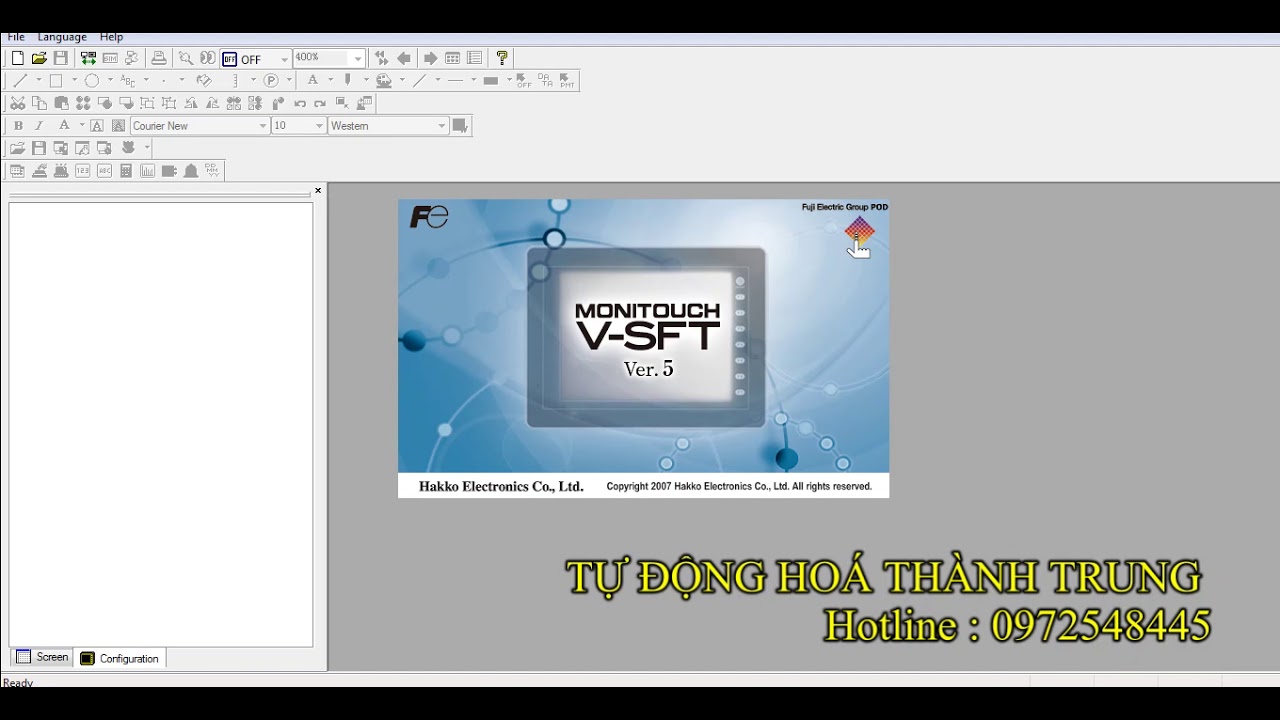Screen dimensions: 1280x720
Task: Click the DD MM YY calendar part icon
Action: click(212, 171)
